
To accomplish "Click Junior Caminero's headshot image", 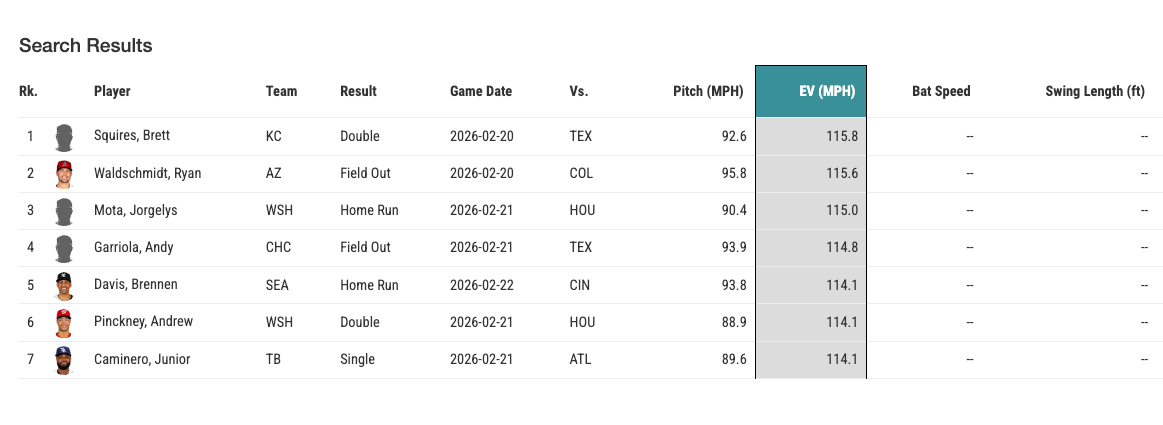I will 65,359.
